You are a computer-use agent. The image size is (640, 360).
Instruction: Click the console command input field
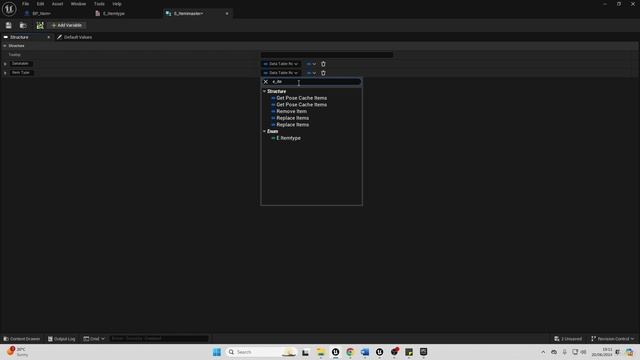click(x=159, y=339)
